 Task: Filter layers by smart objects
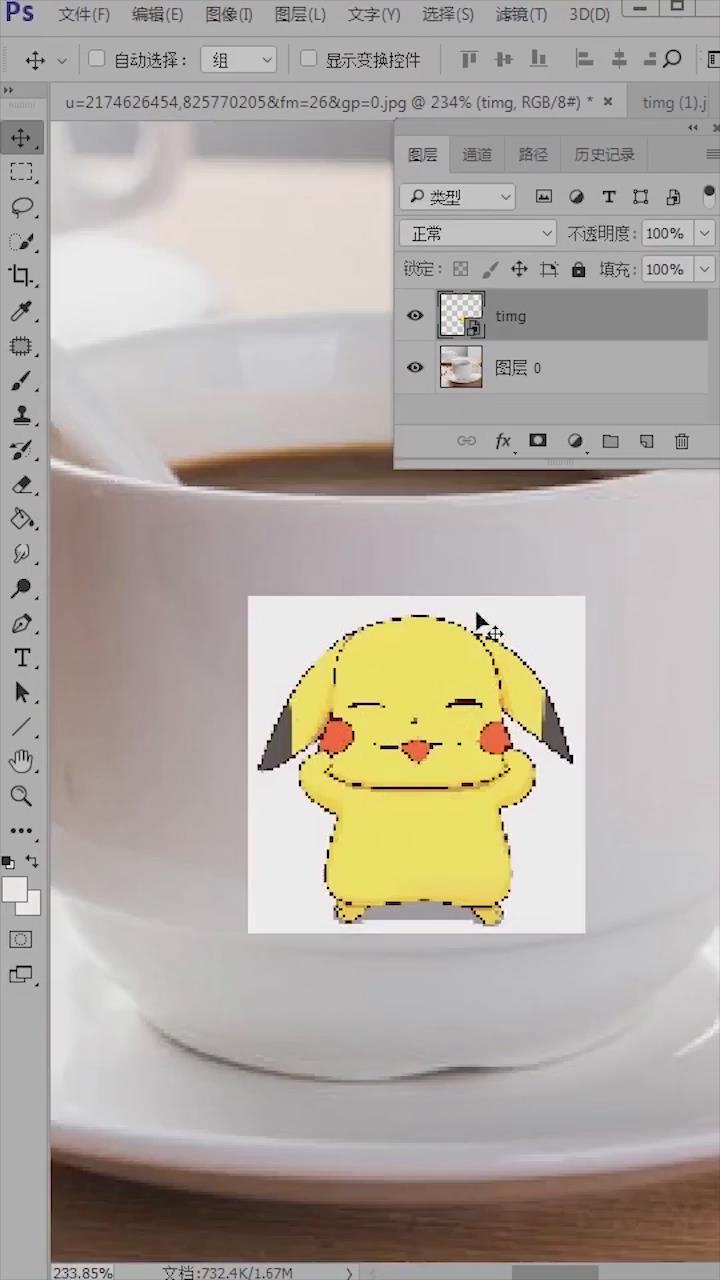[x=673, y=197]
